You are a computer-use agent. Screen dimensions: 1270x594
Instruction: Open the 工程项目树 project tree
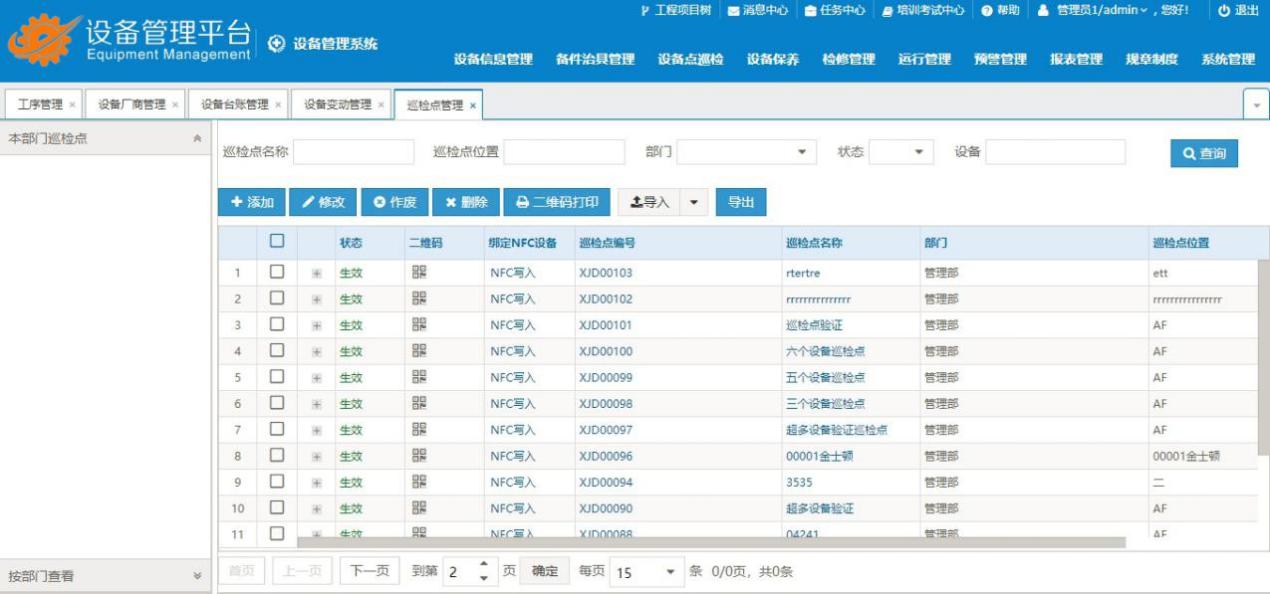tap(645, 10)
